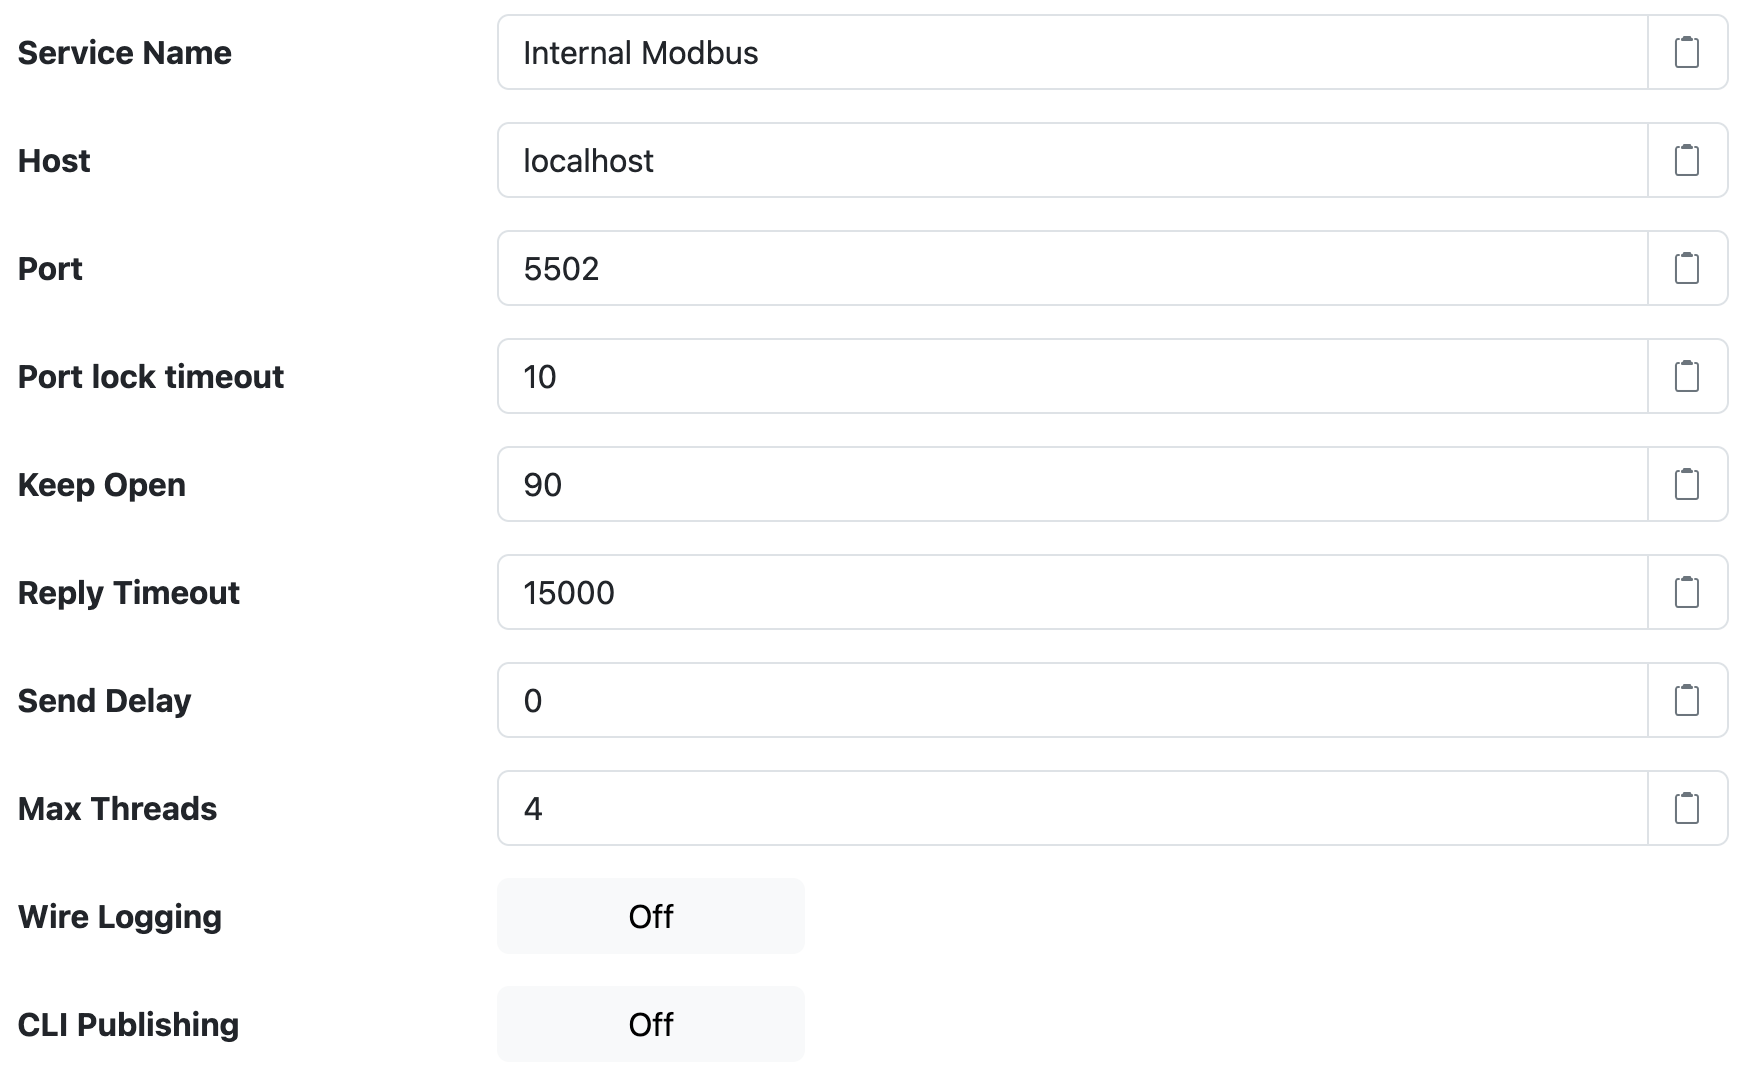The image size is (1740, 1080).
Task: Copy the Service Name value
Action: (x=1686, y=52)
